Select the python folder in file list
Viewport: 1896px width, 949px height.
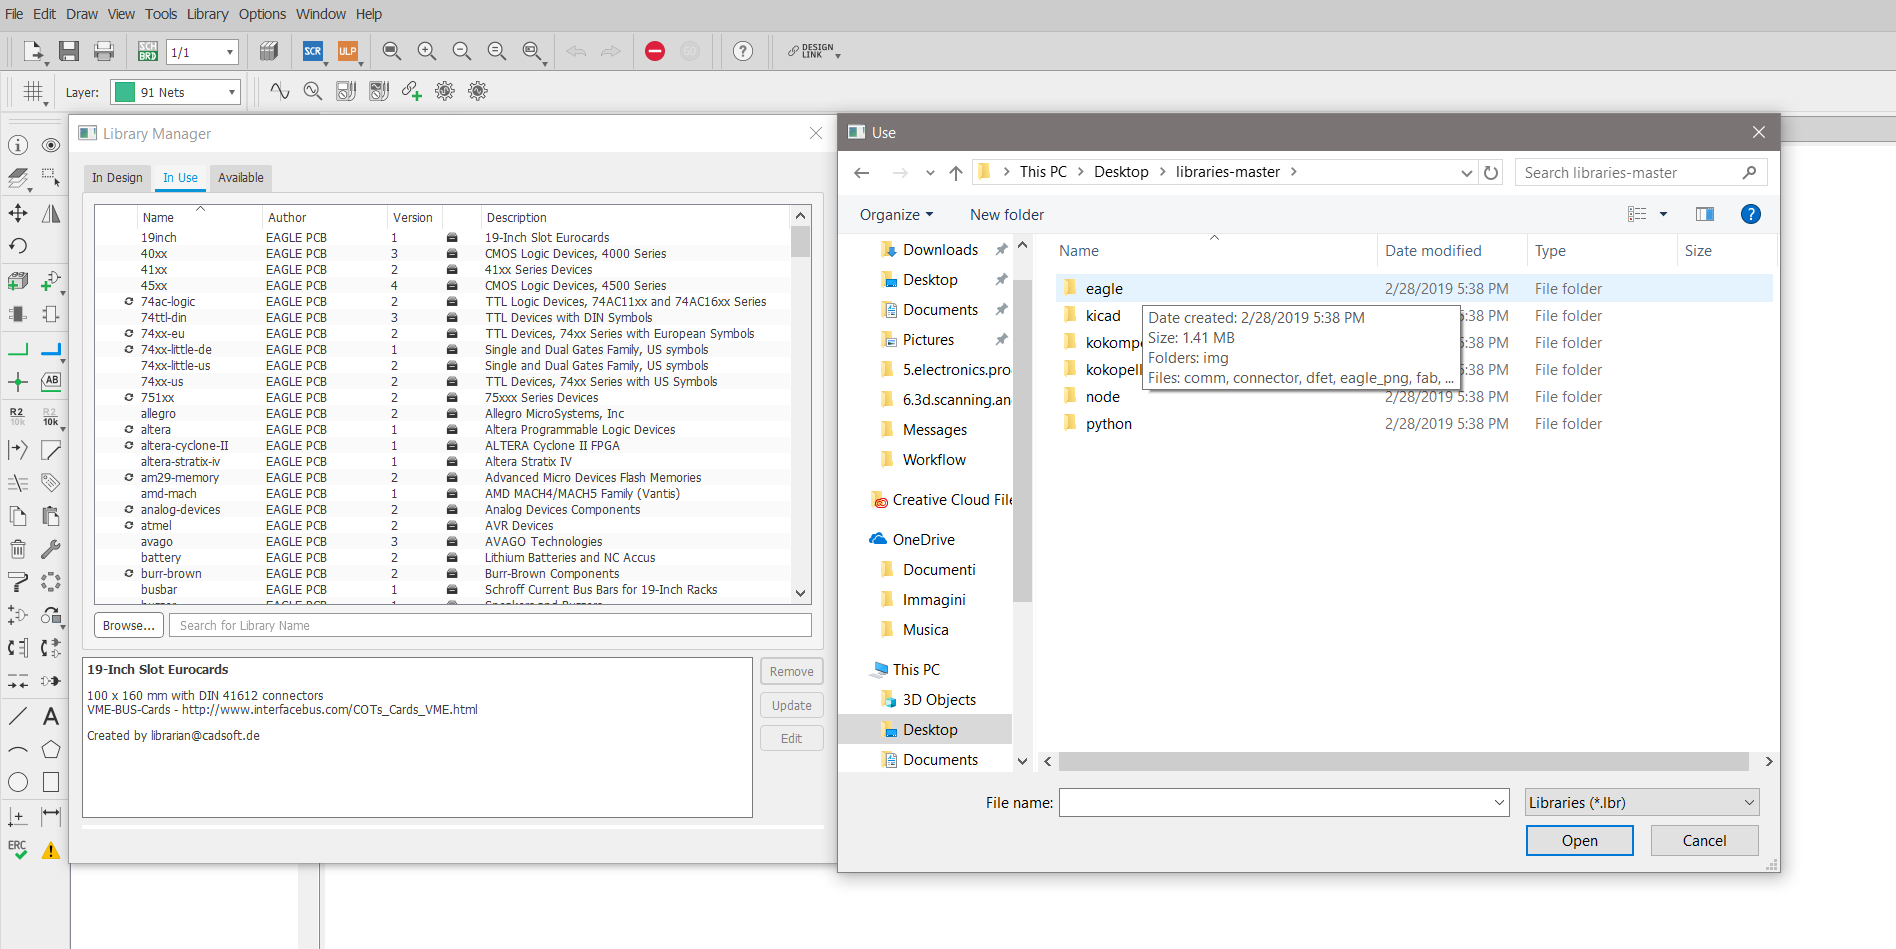click(1414, 424)
